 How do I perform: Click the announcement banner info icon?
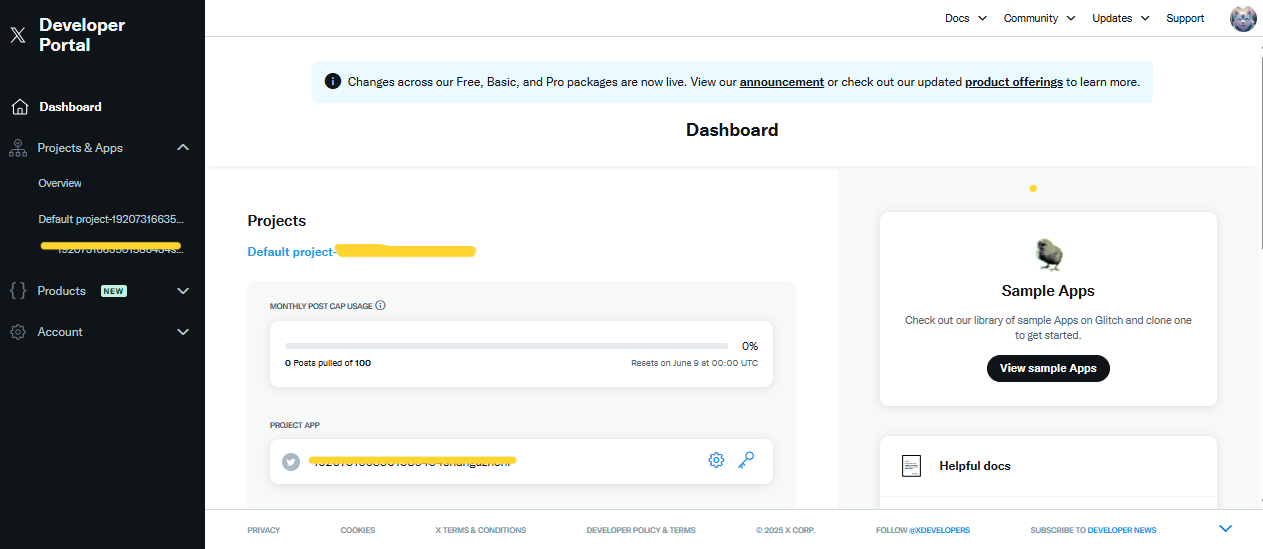[x=332, y=82]
